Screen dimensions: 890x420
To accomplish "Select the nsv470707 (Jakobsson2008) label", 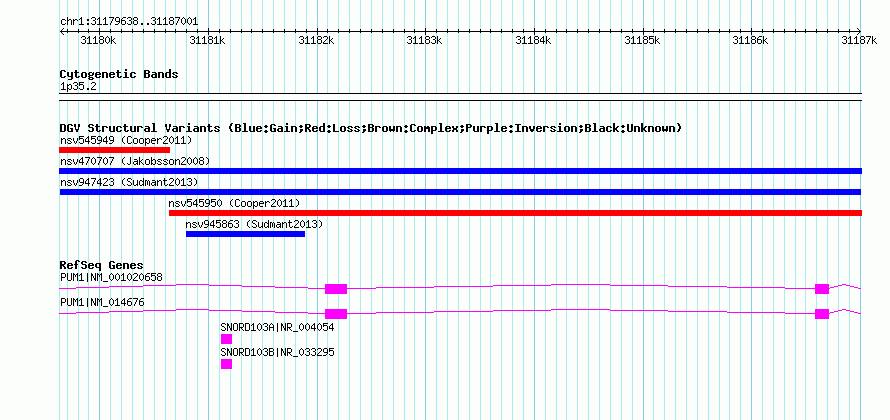I will [135, 161].
